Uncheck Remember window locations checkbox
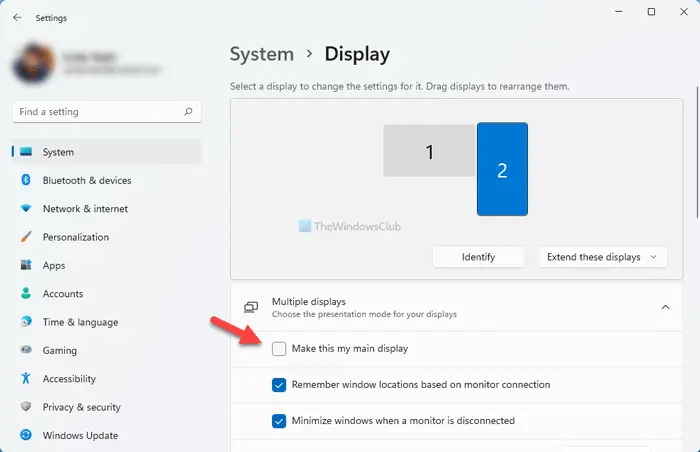Viewport: 700px width, 452px height. point(279,384)
